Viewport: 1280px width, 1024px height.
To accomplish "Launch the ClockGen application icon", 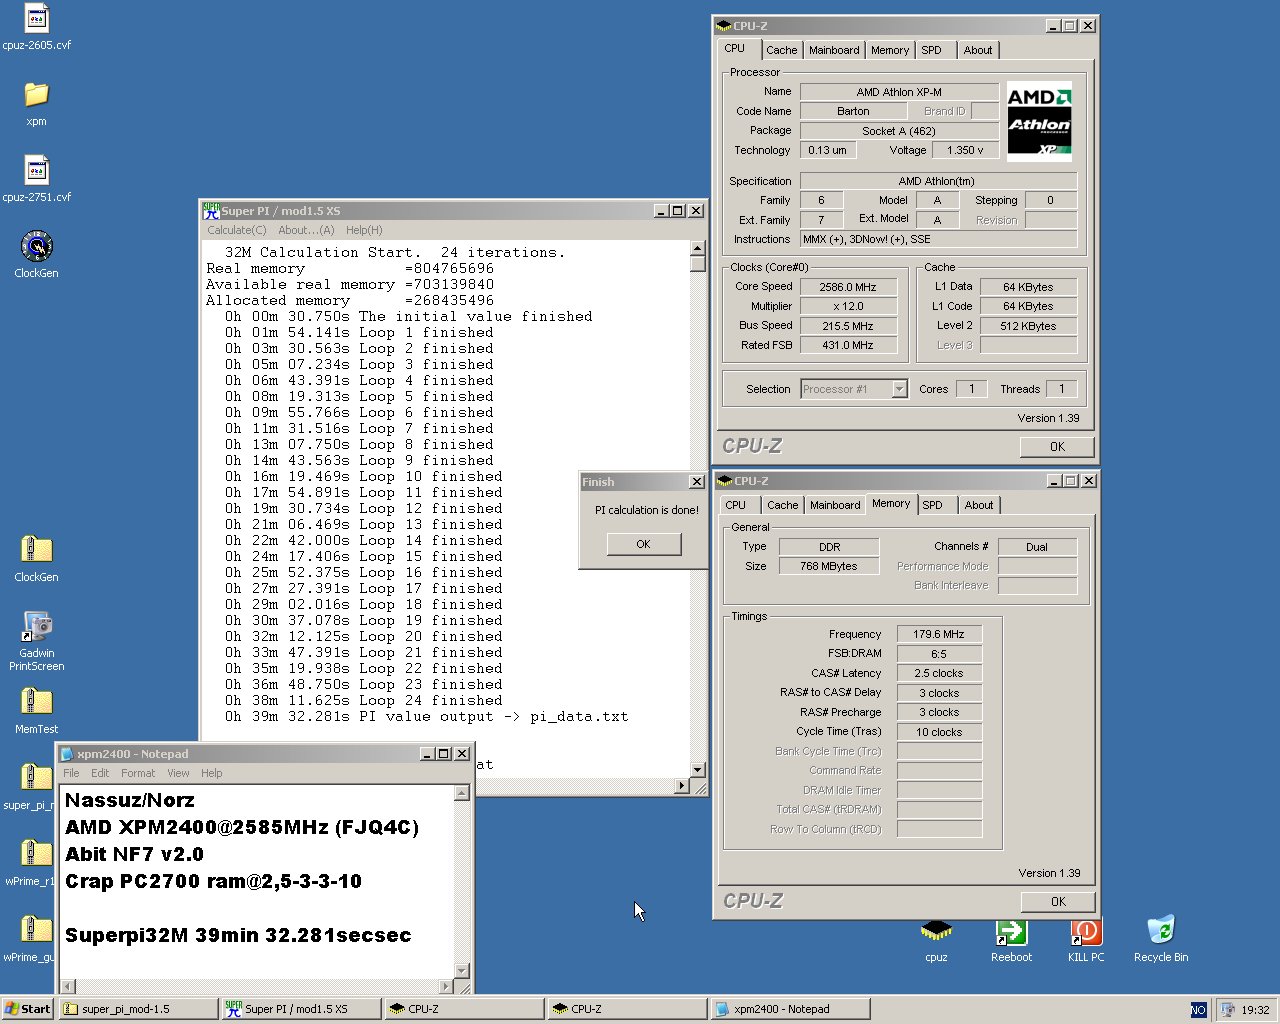I will pos(37,246).
